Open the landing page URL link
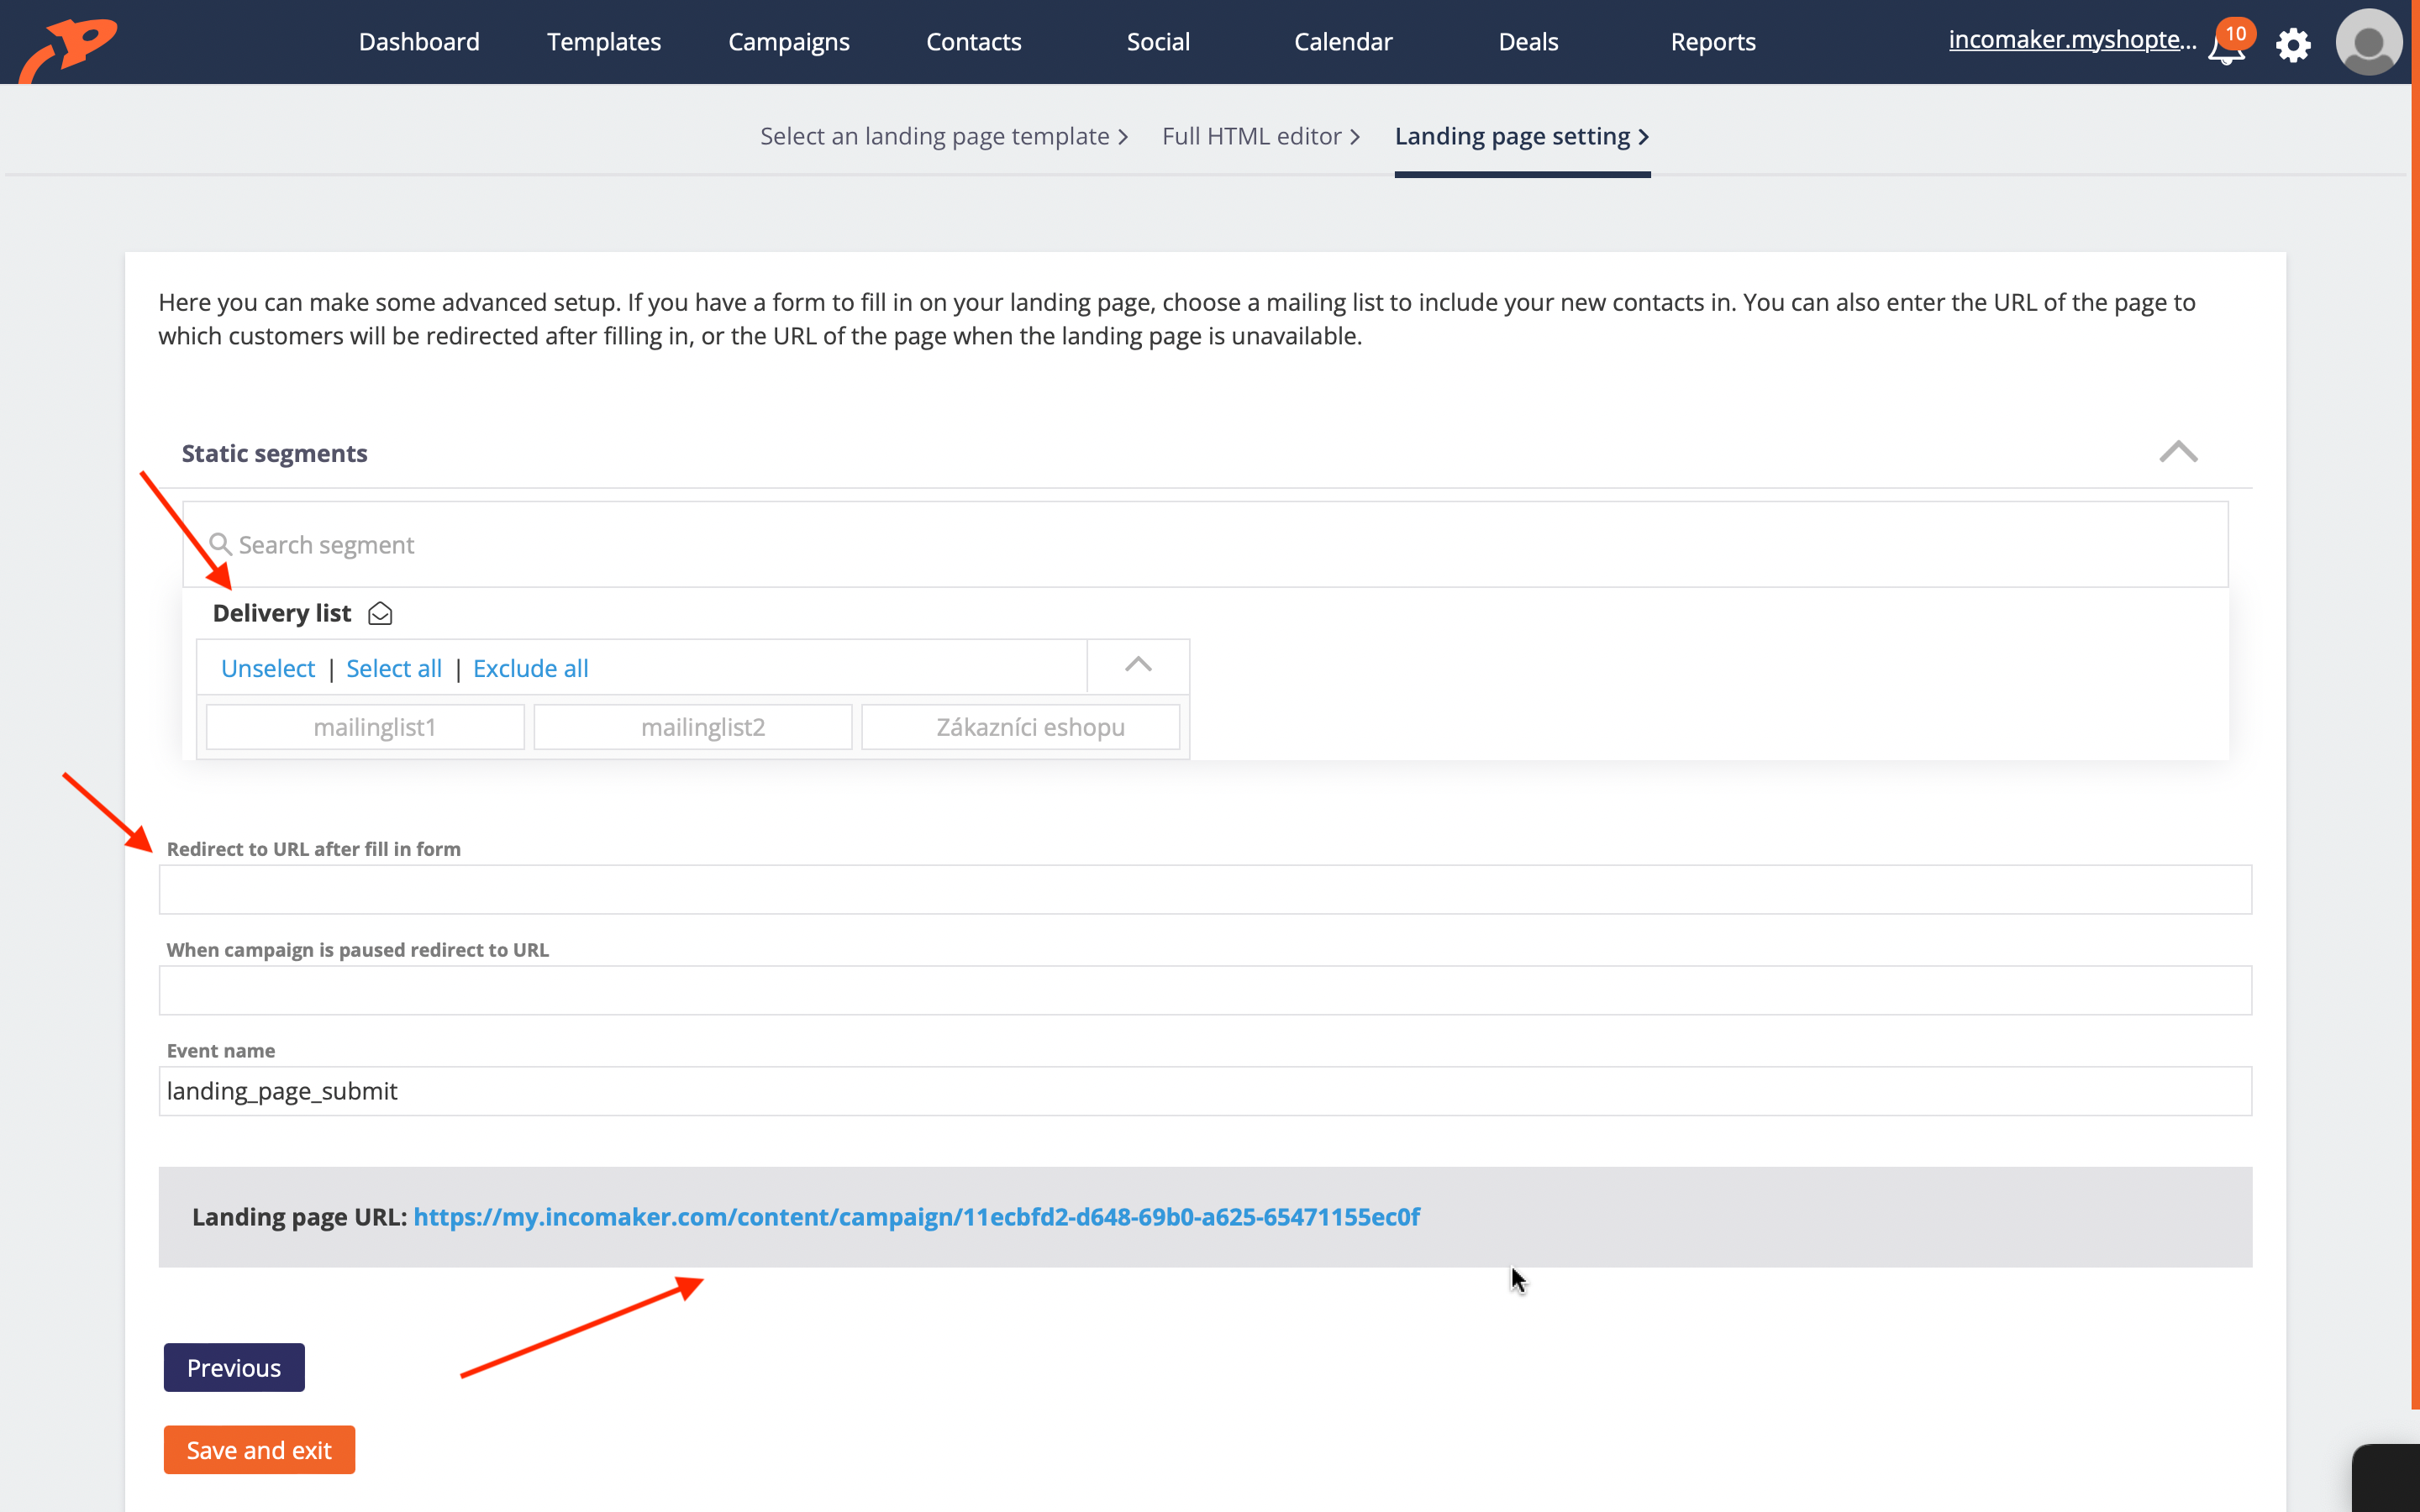The height and width of the screenshot is (1512, 2420). point(918,1215)
